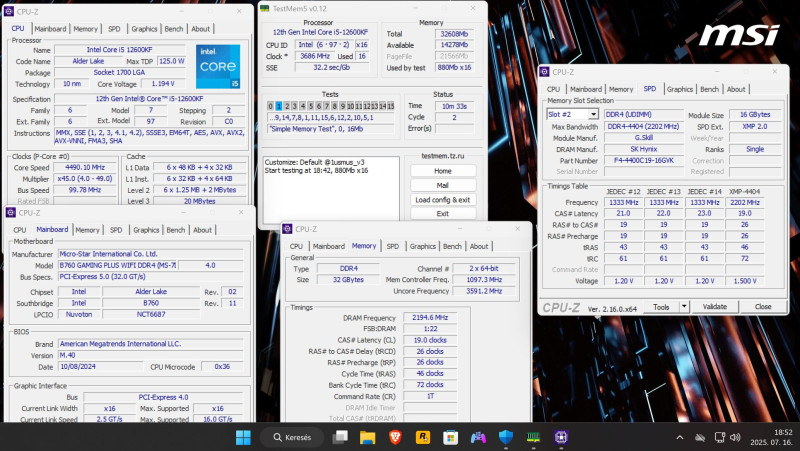Click the CPU-Z title icon of the Mainboard window
Viewport: 800px width, 451px height.
pyautogui.click(x=11, y=212)
